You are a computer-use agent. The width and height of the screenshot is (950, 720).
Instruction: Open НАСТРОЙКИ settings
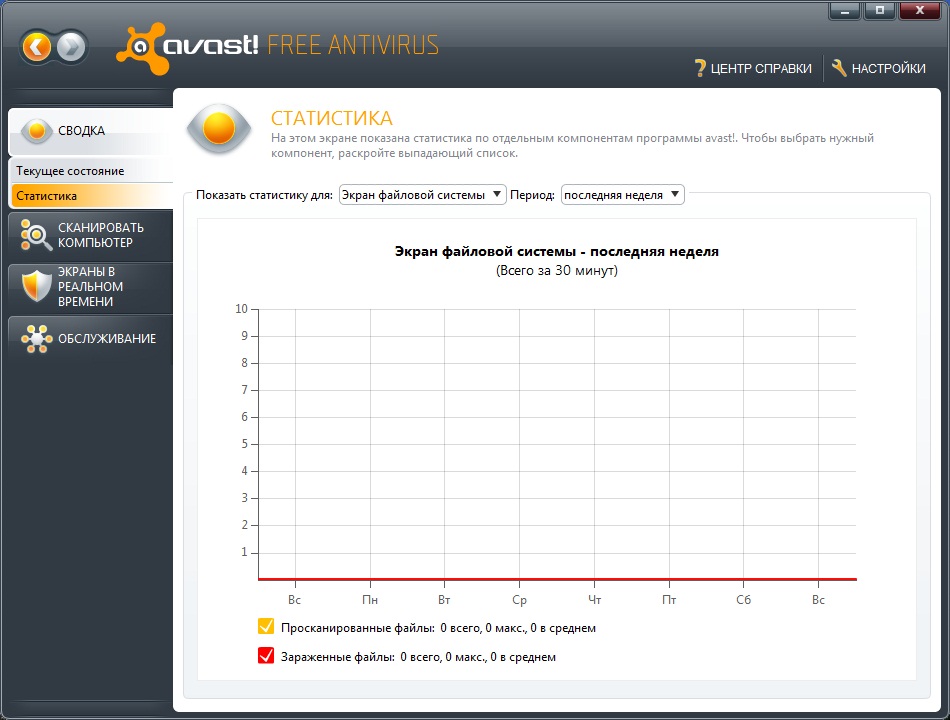879,68
